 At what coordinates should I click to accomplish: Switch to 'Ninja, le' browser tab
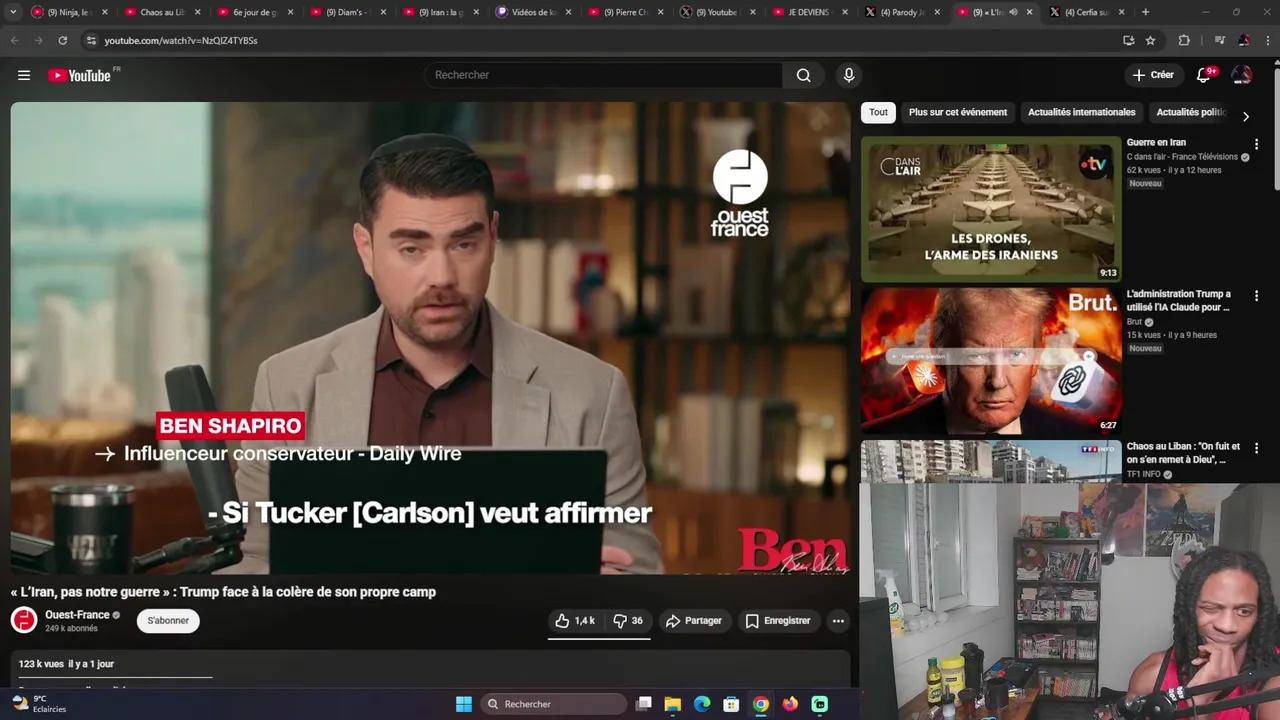[x=68, y=12]
